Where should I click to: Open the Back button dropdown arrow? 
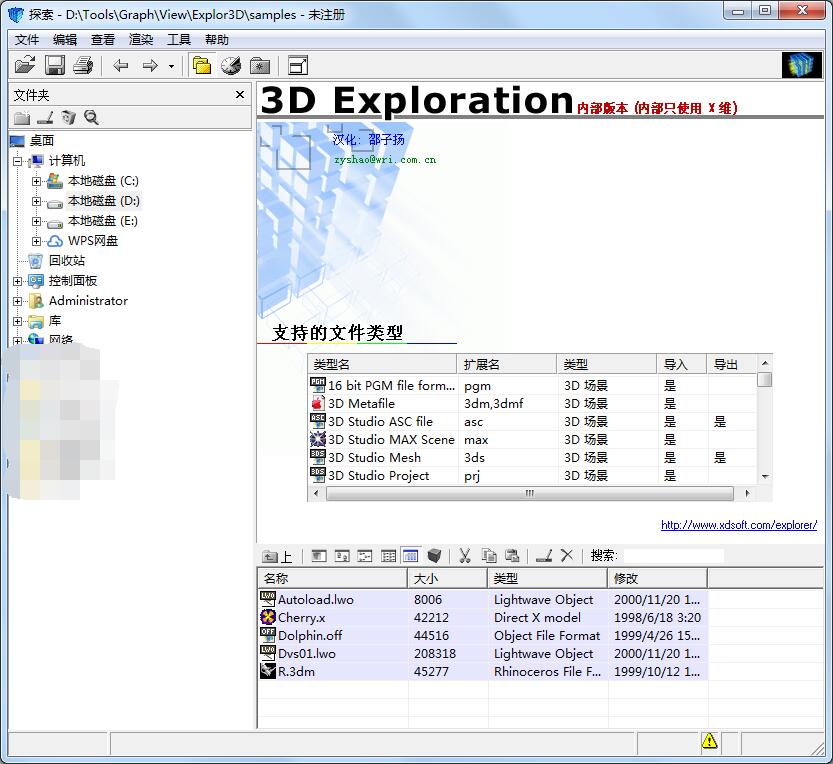(x=170, y=65)
